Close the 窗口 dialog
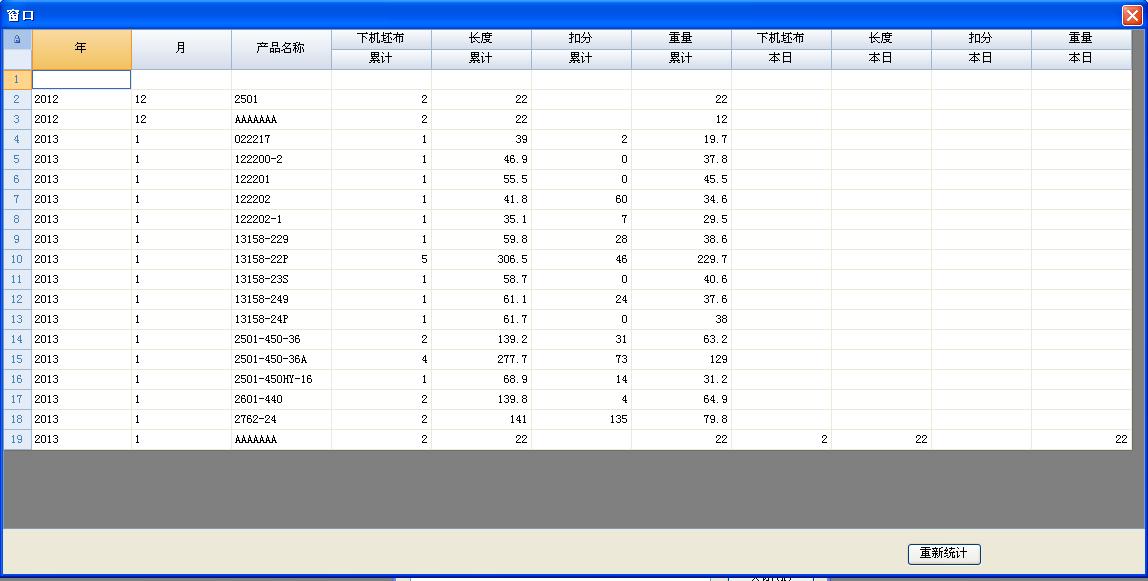 tap(1132, 15)
